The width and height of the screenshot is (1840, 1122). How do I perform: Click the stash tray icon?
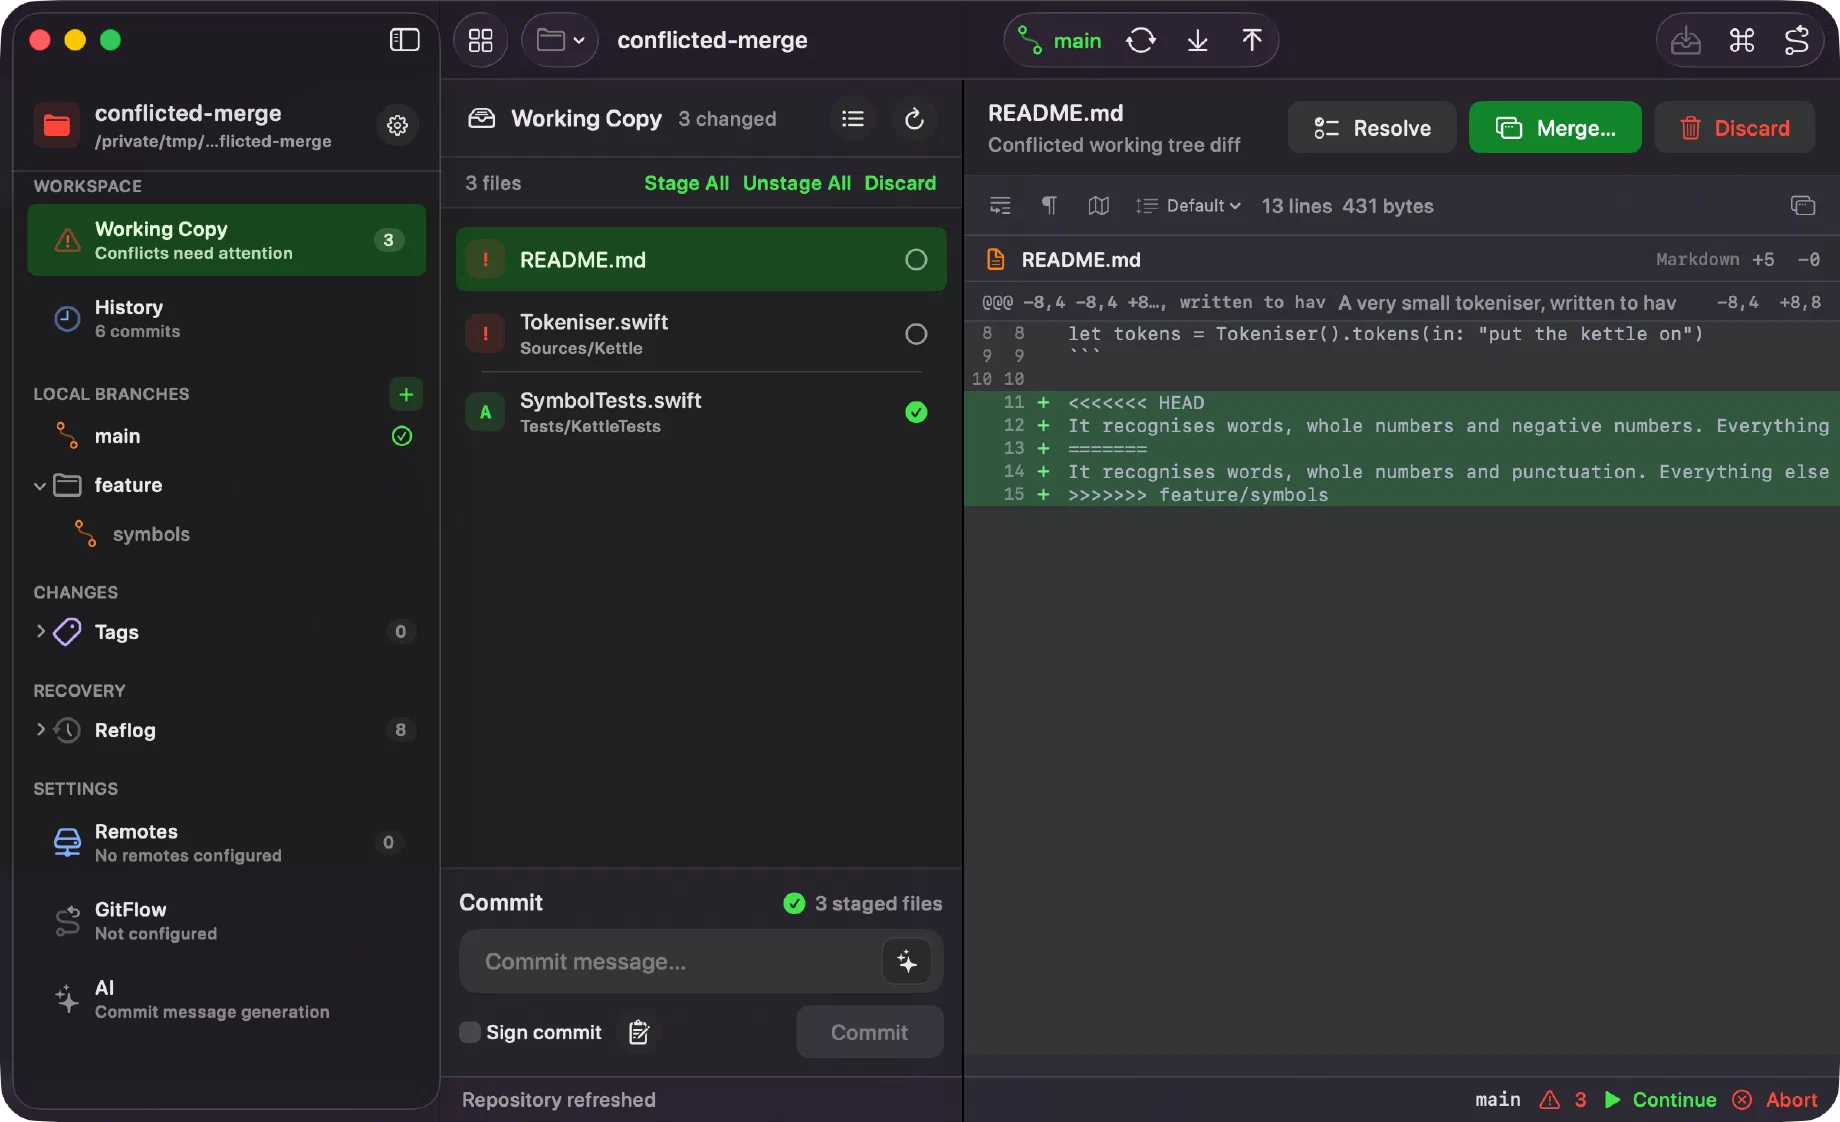pyautogui.click(x=1686, y=41)
